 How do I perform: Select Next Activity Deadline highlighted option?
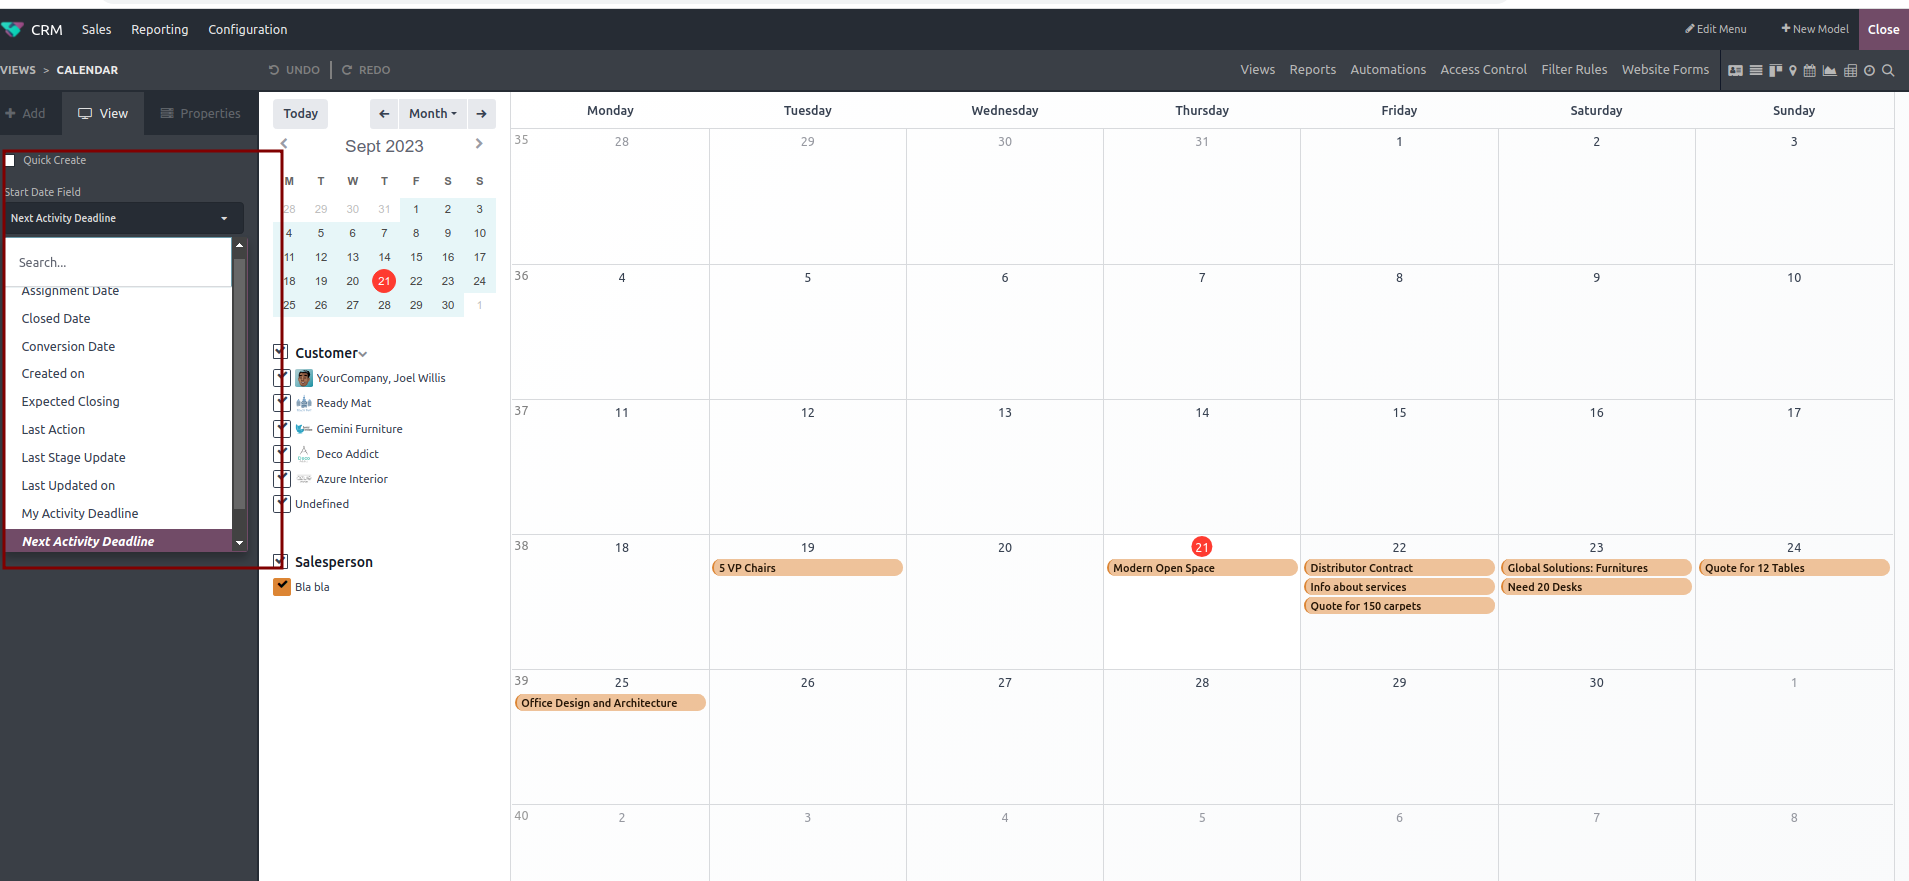119,541
